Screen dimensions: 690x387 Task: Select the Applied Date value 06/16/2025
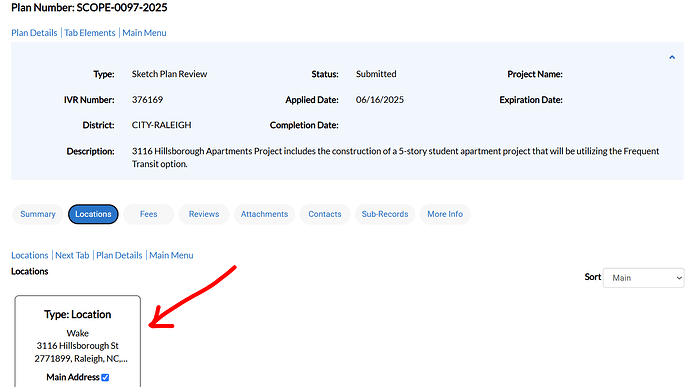click(380, 100)
